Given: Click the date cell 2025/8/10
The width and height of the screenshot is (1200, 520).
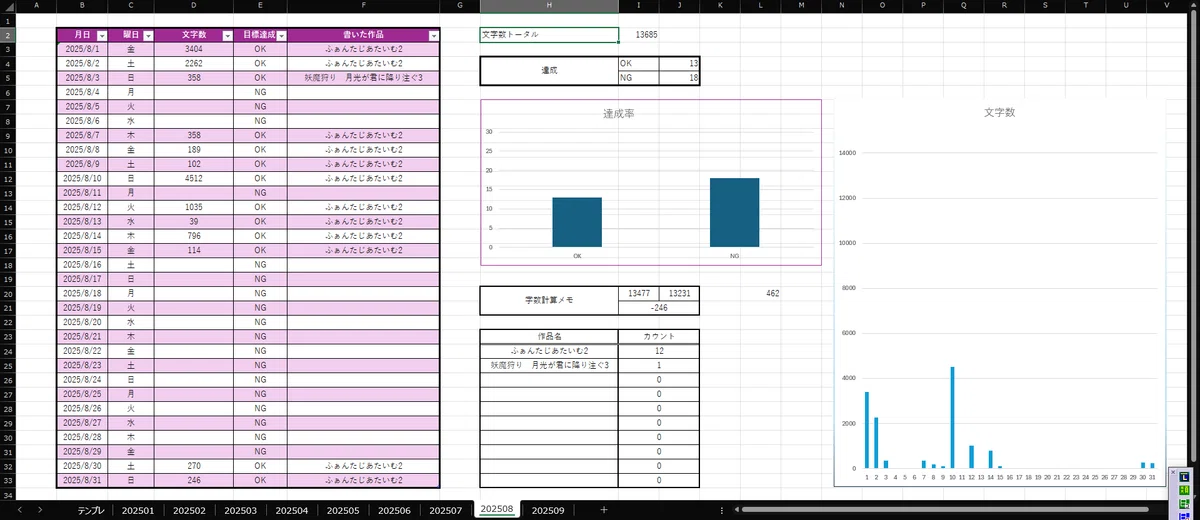Looking at the screenshot, I should point(82,179).
